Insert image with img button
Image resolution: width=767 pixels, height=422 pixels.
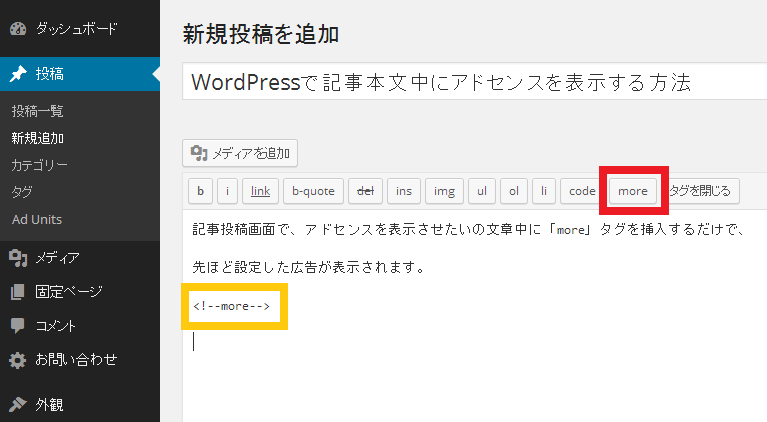[444, 191]
